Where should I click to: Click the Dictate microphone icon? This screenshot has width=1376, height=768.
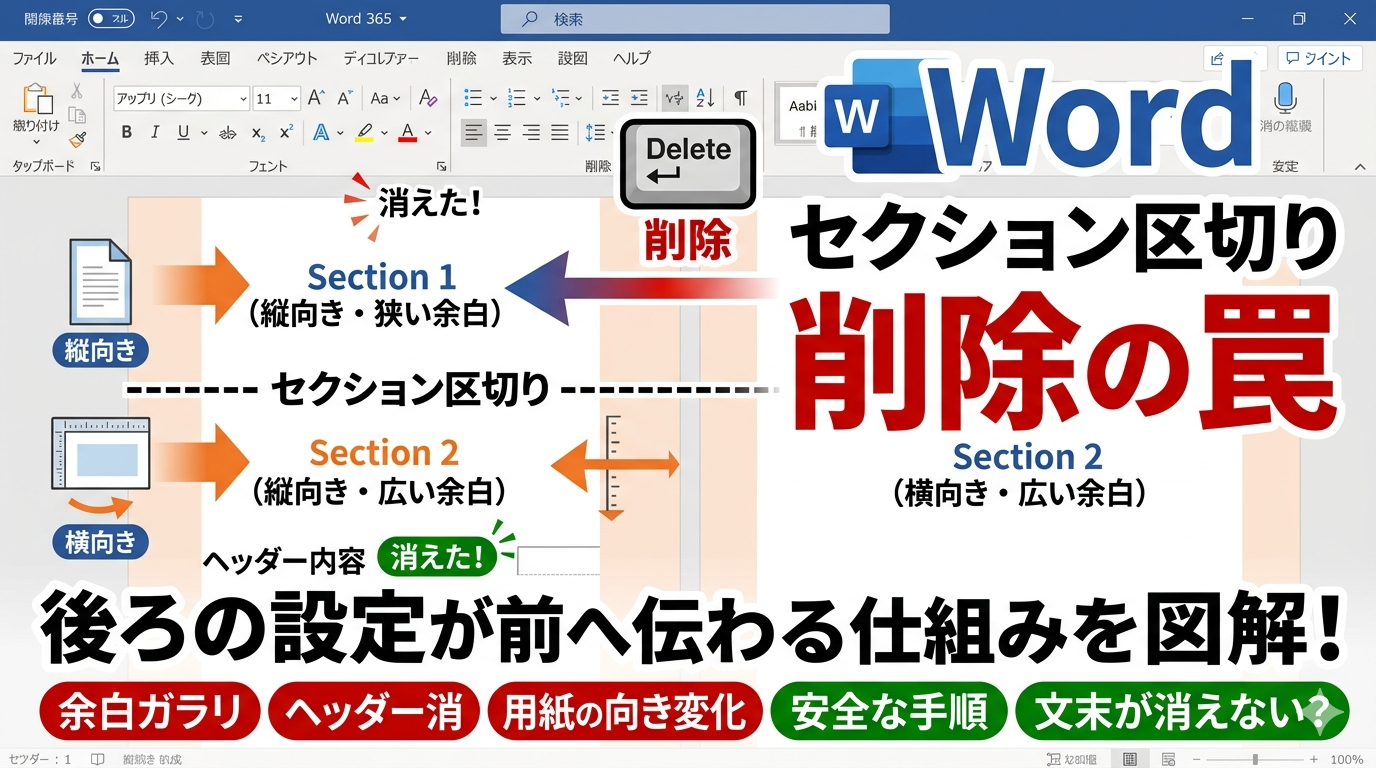(1285, 98)
